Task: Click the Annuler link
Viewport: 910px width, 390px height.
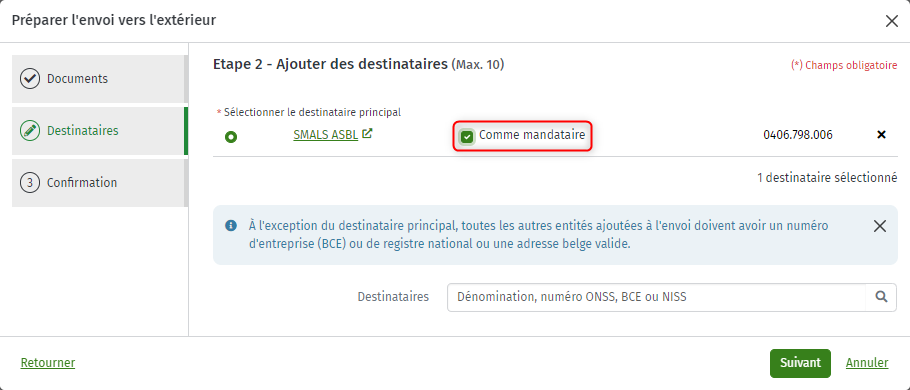Action: 867,363
